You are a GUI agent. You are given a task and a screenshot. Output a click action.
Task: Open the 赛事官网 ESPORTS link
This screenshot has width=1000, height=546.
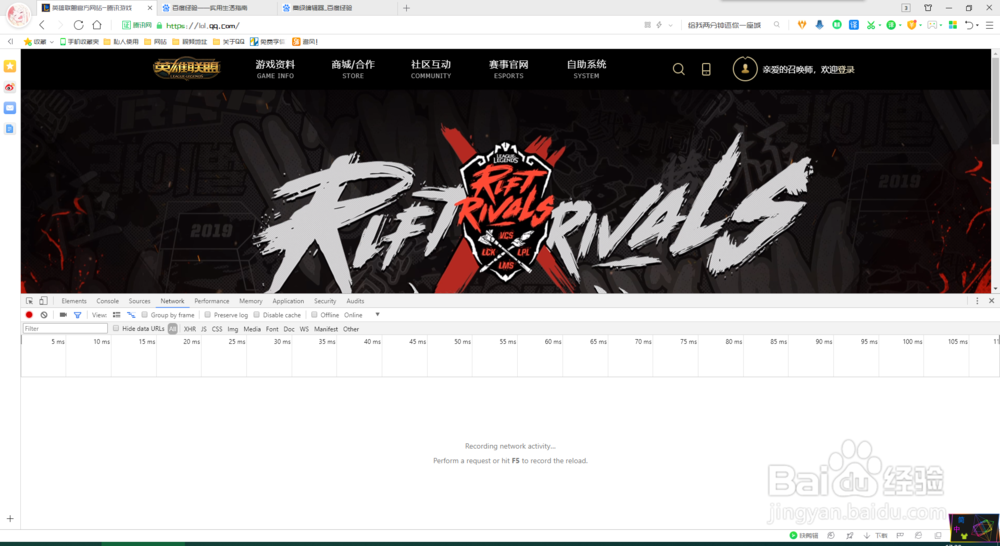[x=508, y=69]
